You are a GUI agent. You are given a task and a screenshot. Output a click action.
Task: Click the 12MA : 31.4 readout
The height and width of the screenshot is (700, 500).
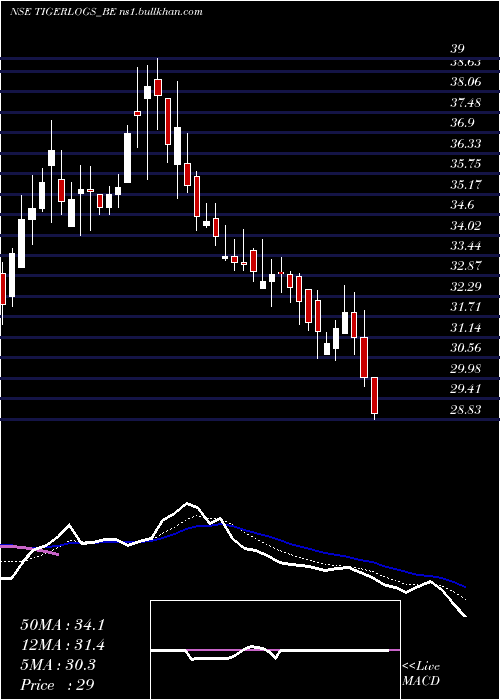[x=62, y=645]
